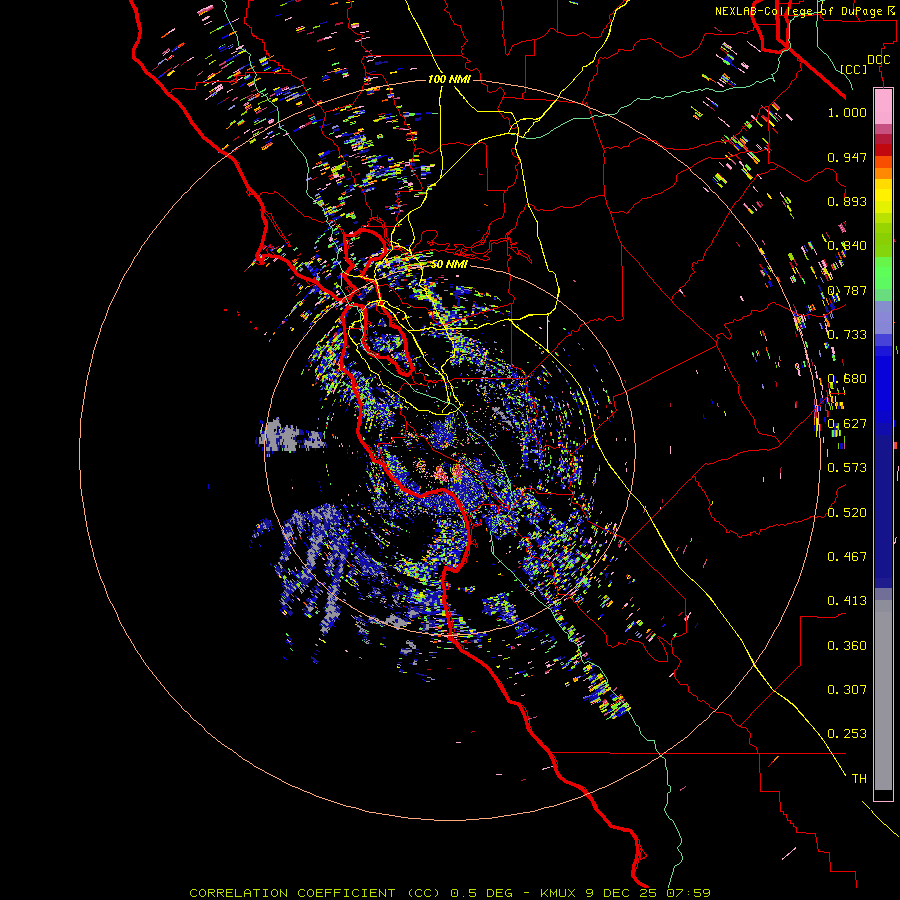Select the 0.787 legend value

(847, 290)
